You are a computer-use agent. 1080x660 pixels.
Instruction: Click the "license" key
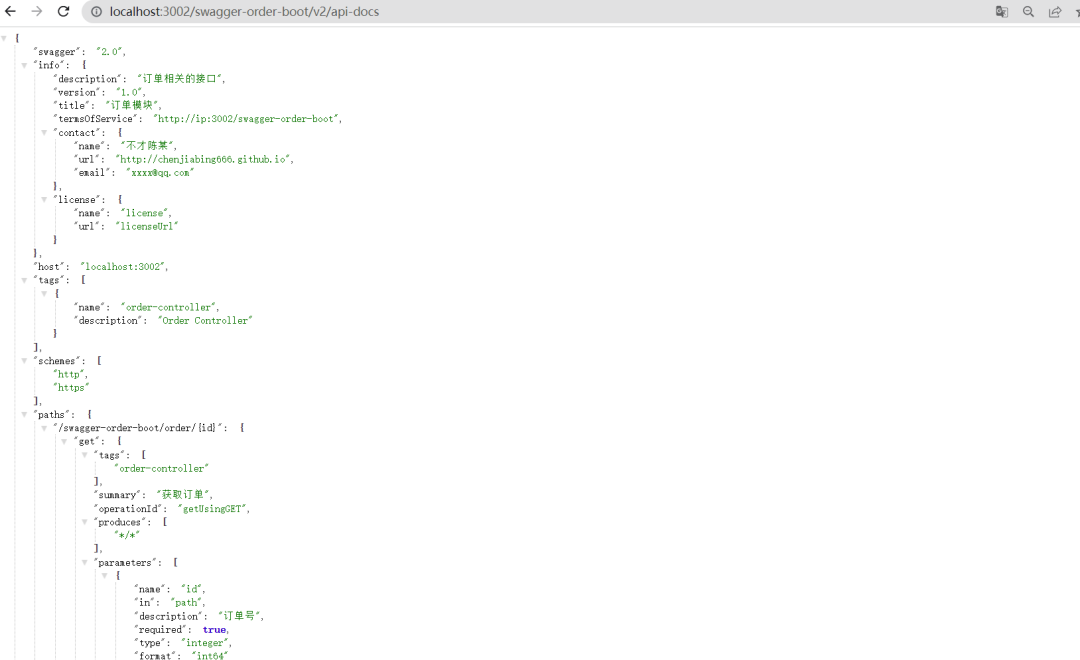76,200
